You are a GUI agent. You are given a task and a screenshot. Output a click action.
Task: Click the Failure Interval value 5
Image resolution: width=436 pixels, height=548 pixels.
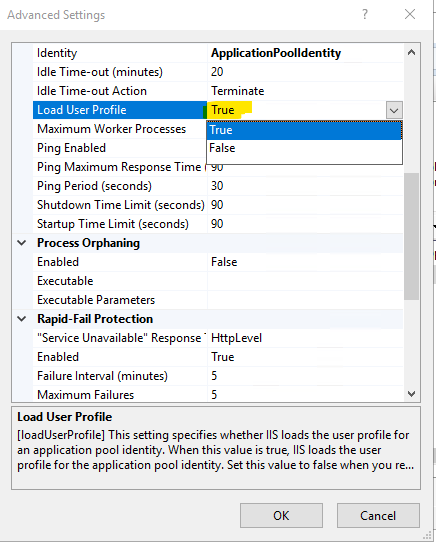[214, 376]
